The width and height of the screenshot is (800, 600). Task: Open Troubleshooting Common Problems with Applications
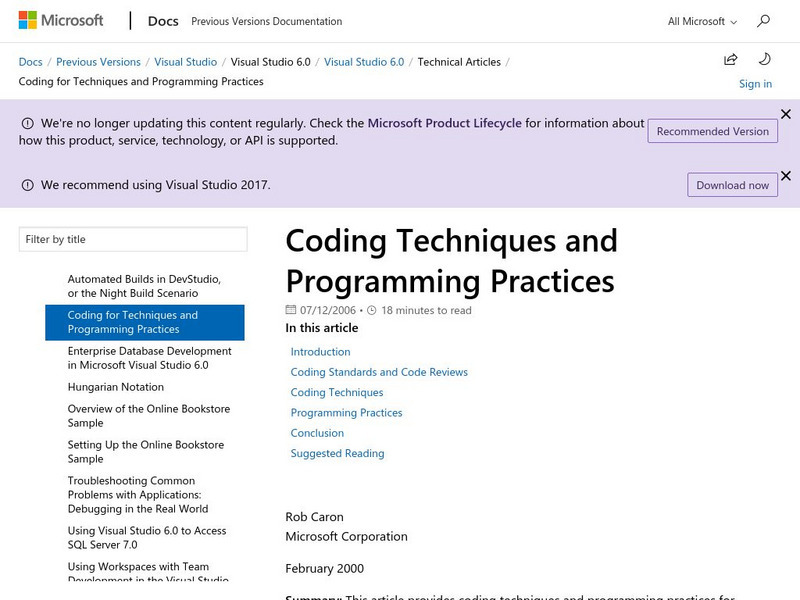coord(138,495)
